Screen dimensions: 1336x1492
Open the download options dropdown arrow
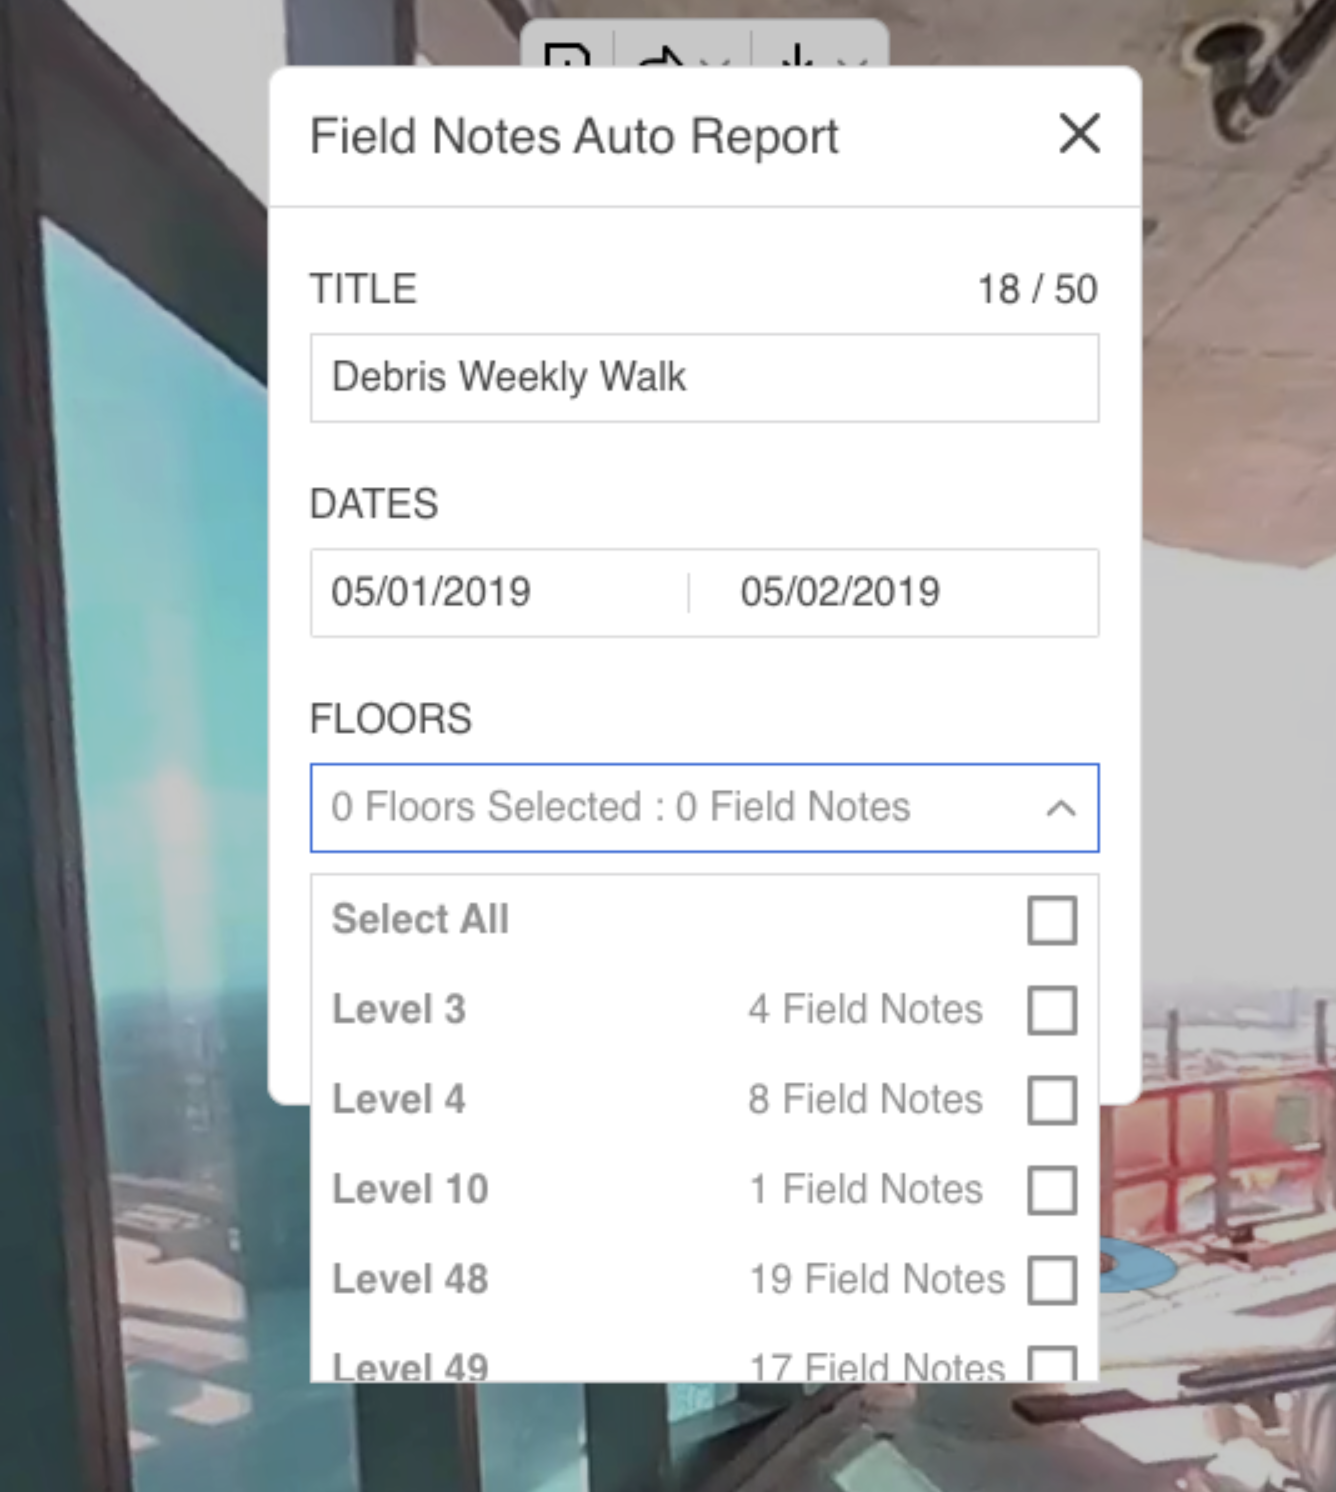click(x=850, y=61)
